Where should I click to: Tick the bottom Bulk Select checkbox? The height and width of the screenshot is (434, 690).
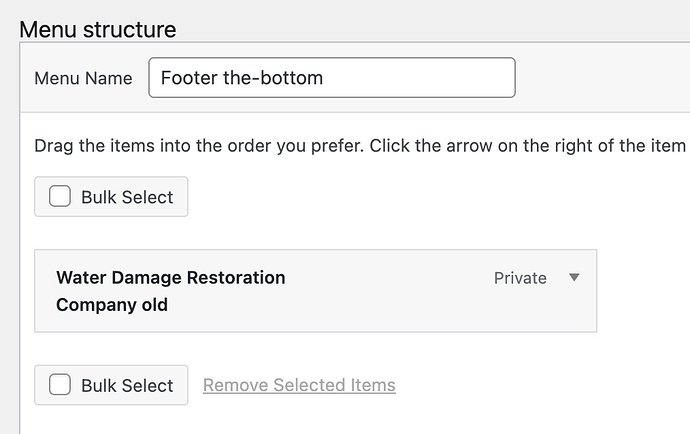[x=60, y=385]
